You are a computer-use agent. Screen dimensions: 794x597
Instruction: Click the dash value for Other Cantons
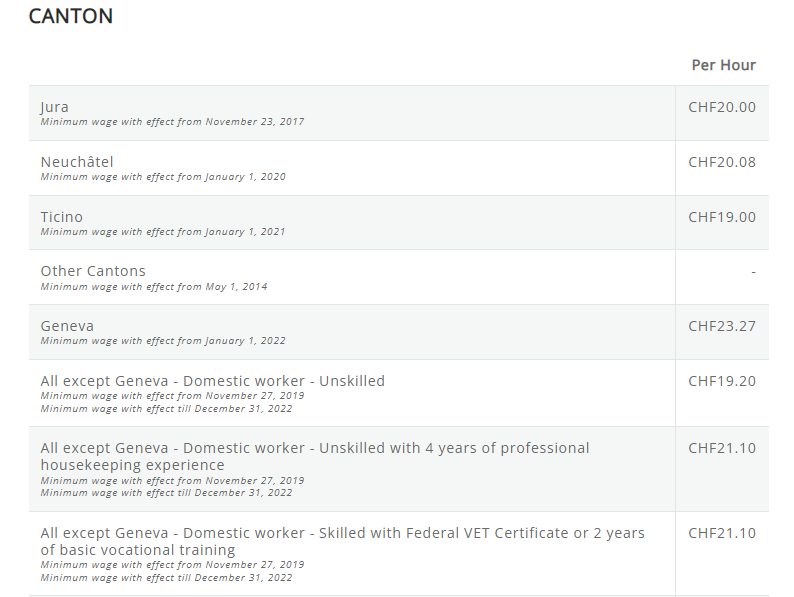point(753,271)
